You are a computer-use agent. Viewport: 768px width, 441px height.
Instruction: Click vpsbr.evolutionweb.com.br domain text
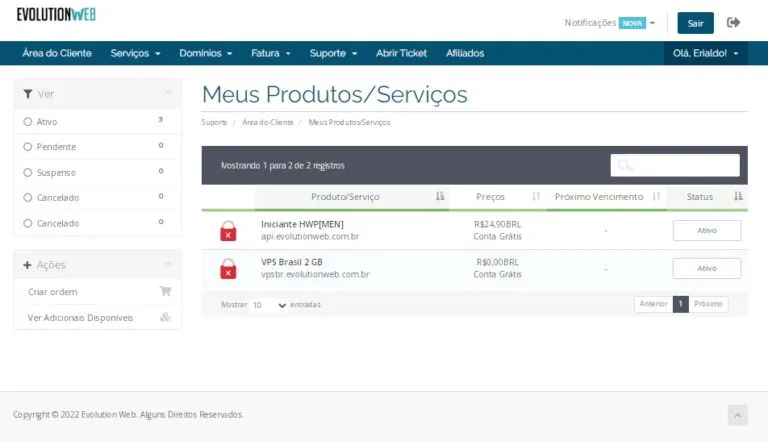(x=315, y=274)
